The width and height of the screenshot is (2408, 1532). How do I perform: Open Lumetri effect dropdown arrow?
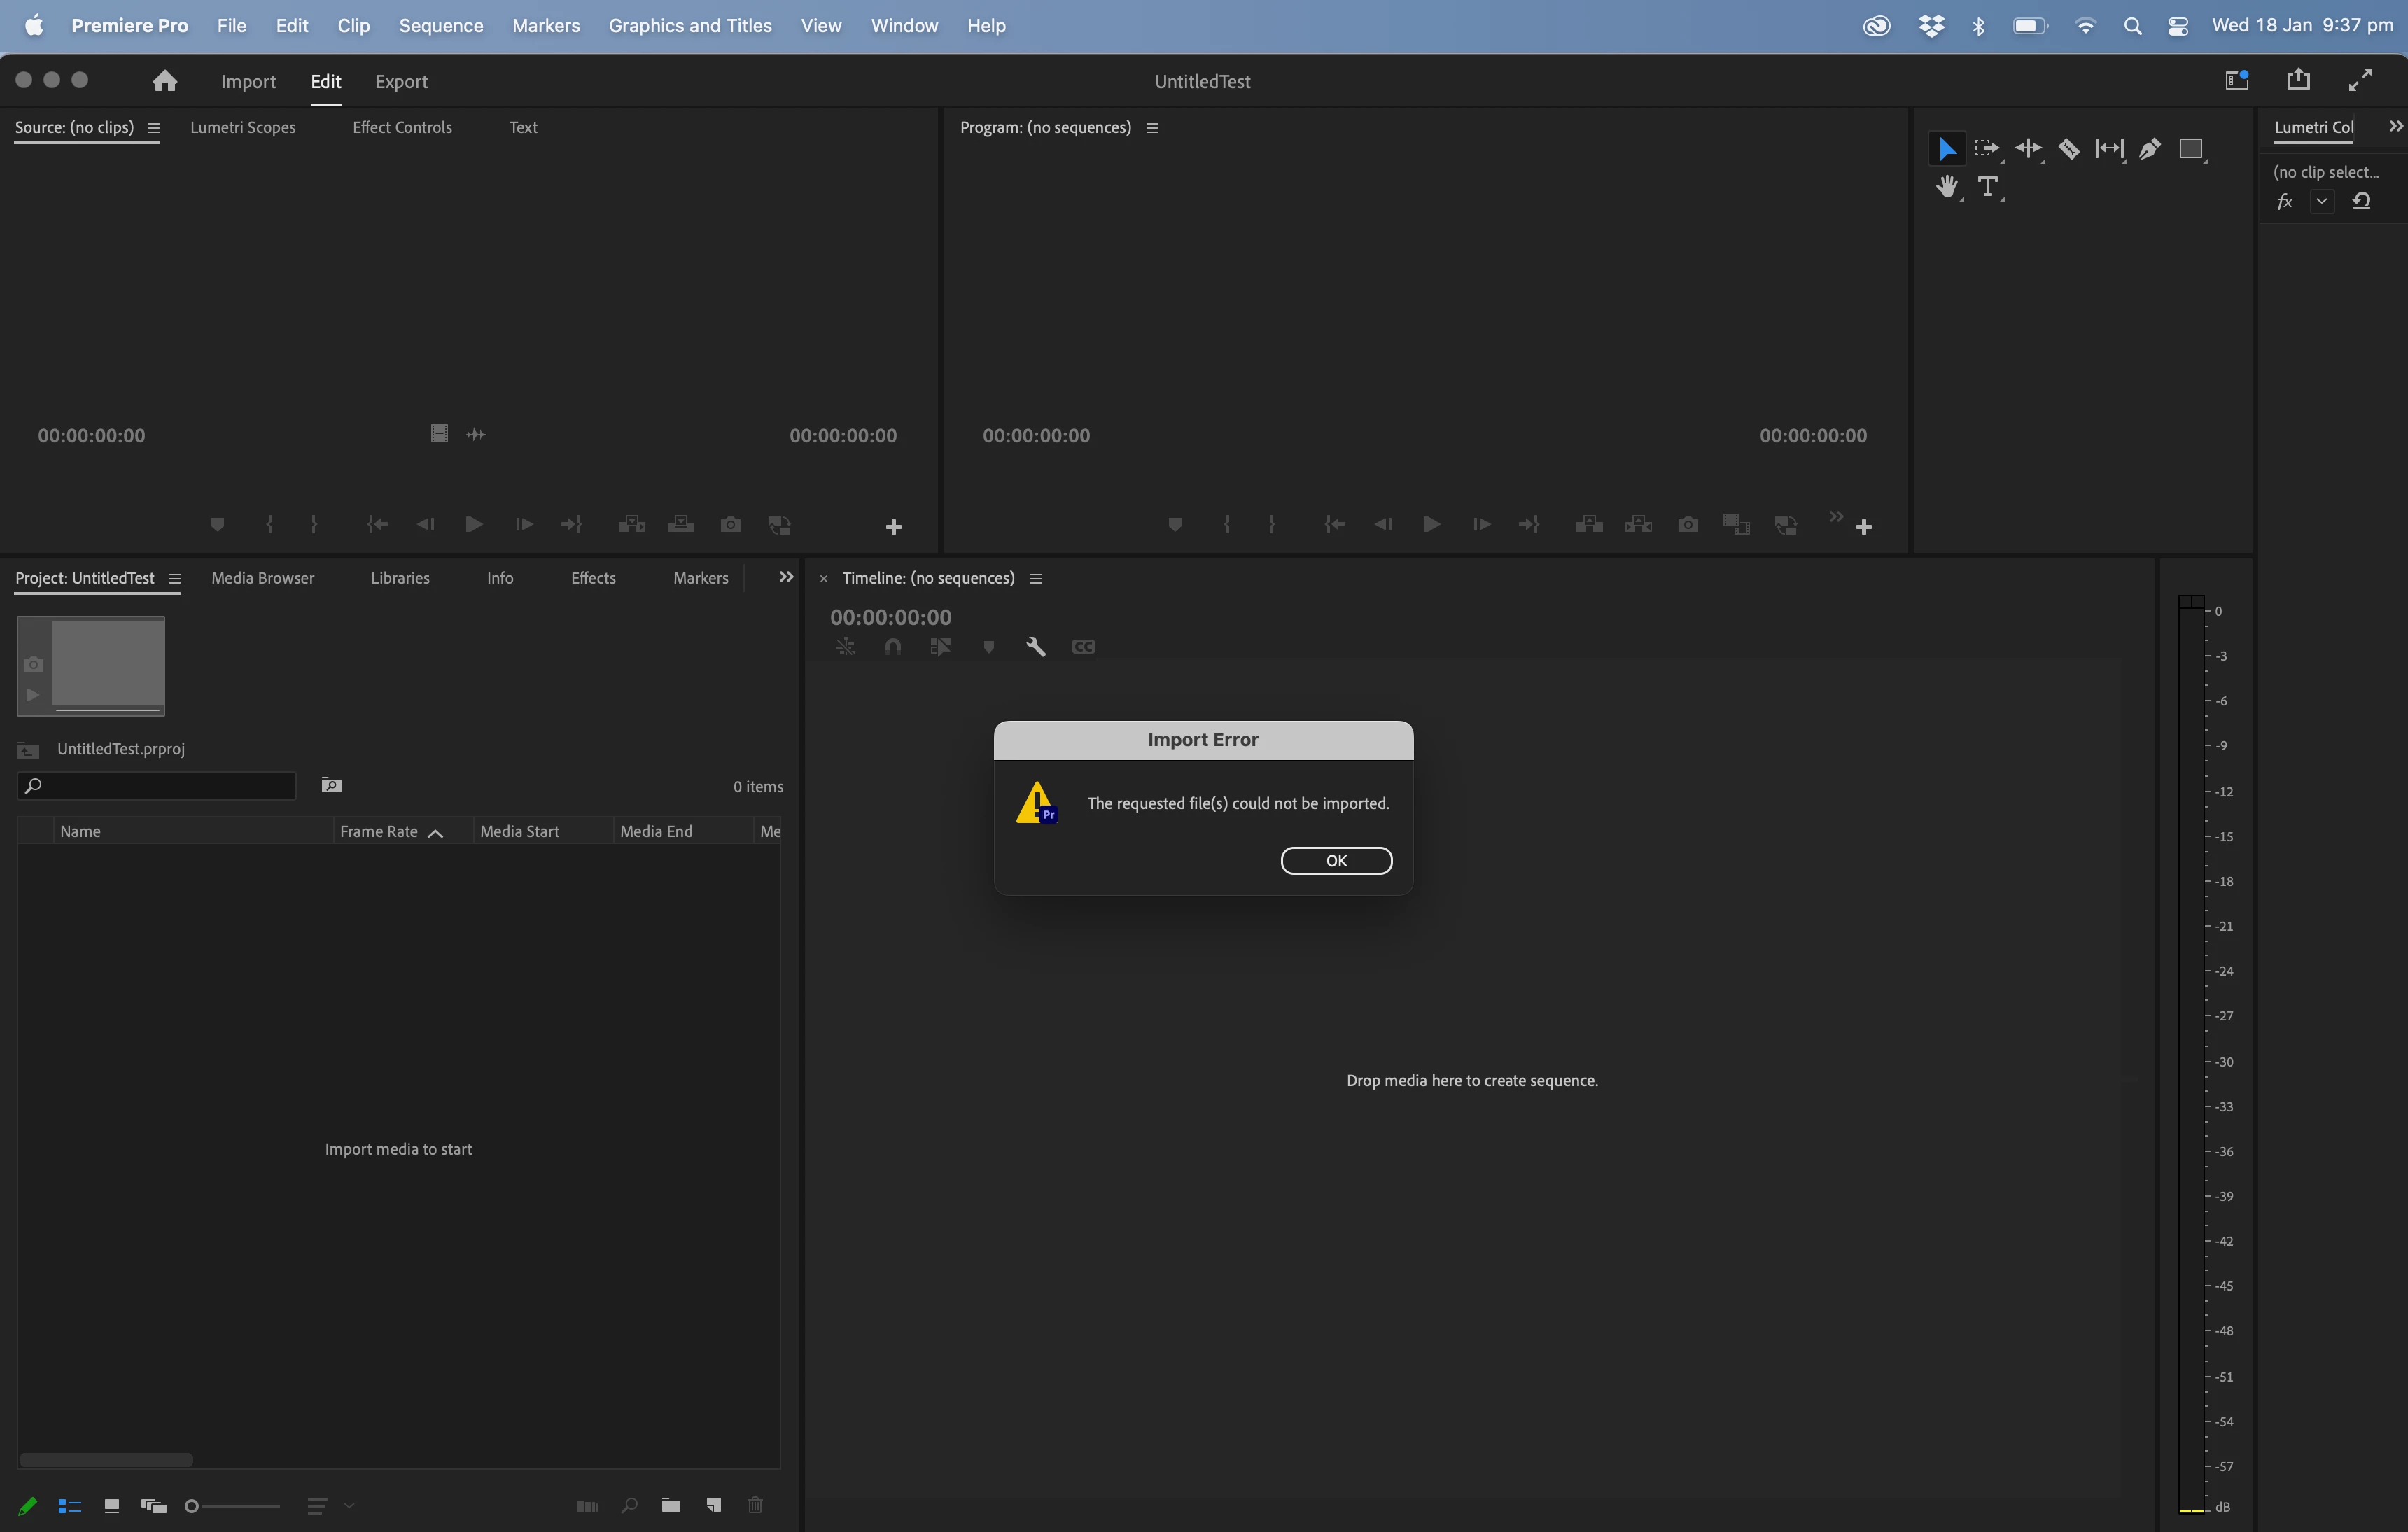2322,201
